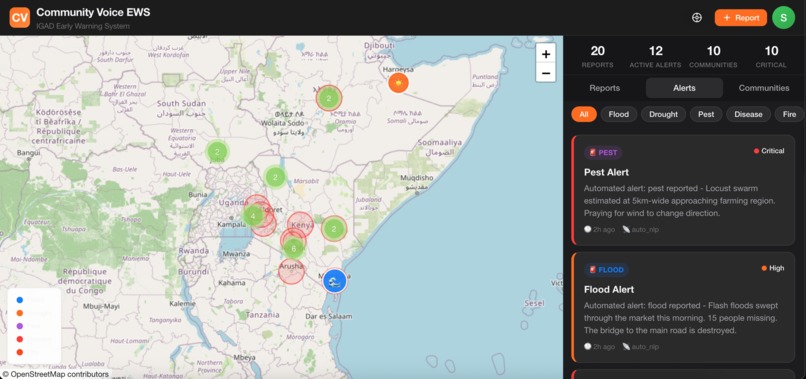Switch to the Communities tab
Viewport: 806px width, 379px height.
pos(764,88)
